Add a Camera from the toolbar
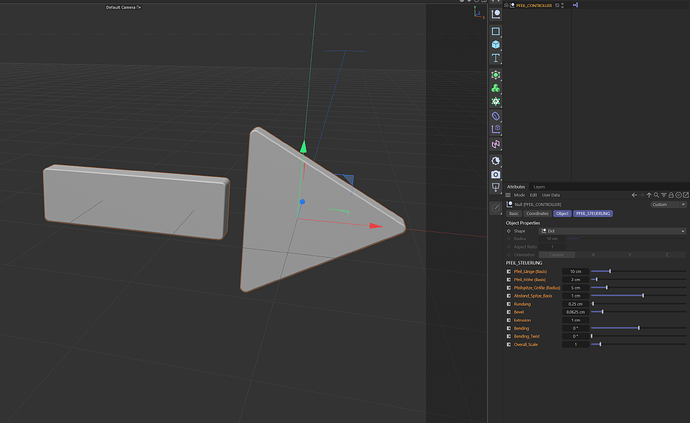Screen dimensions: 690x423 click(496, 174)
